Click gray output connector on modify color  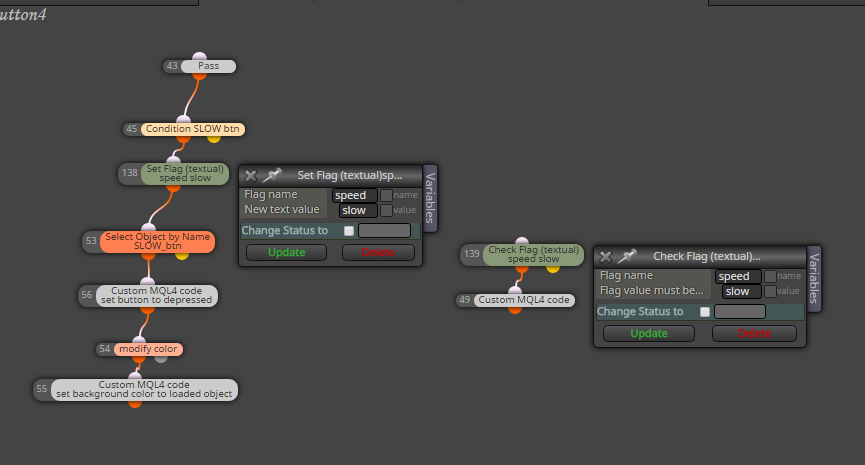coord(161,359)
